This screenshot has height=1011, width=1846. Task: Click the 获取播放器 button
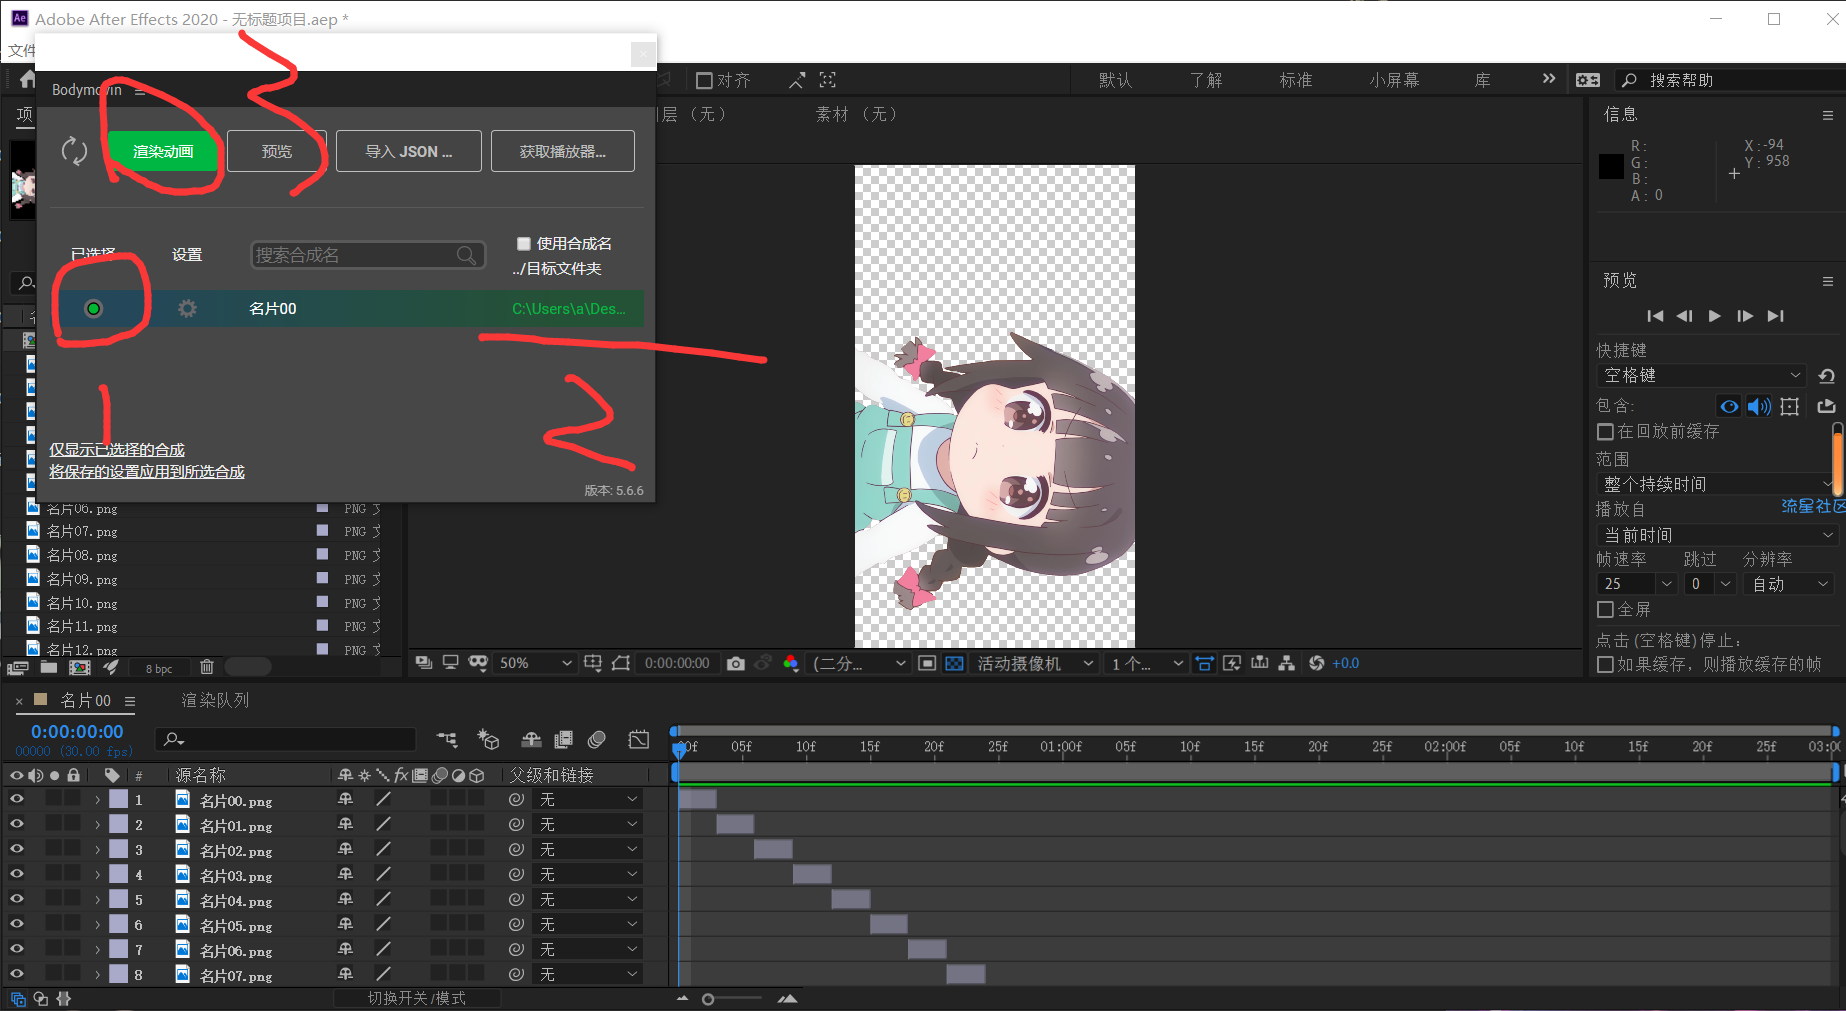point(563,151)
